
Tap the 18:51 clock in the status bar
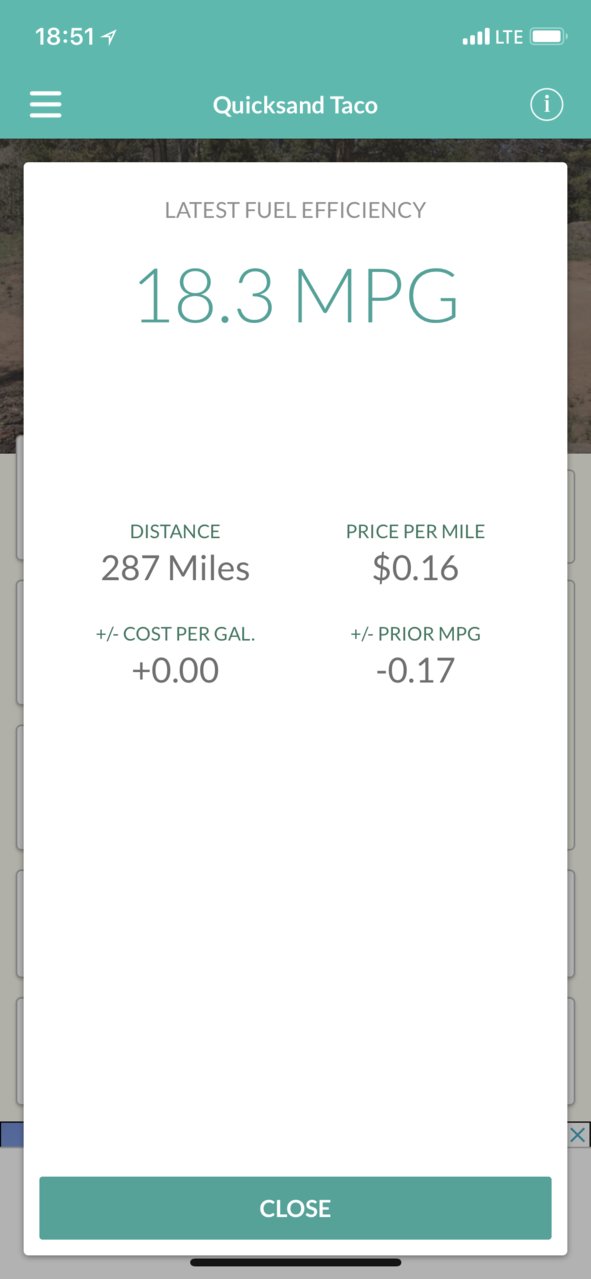64,37
